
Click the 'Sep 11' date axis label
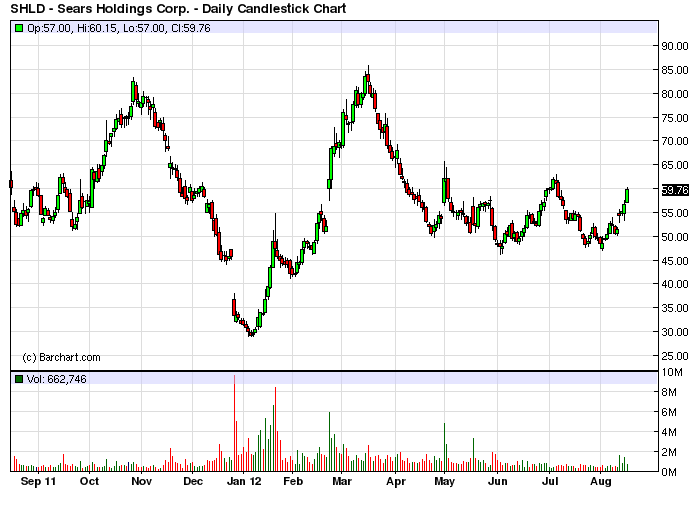pyautogui.click(x=38, y=481)
